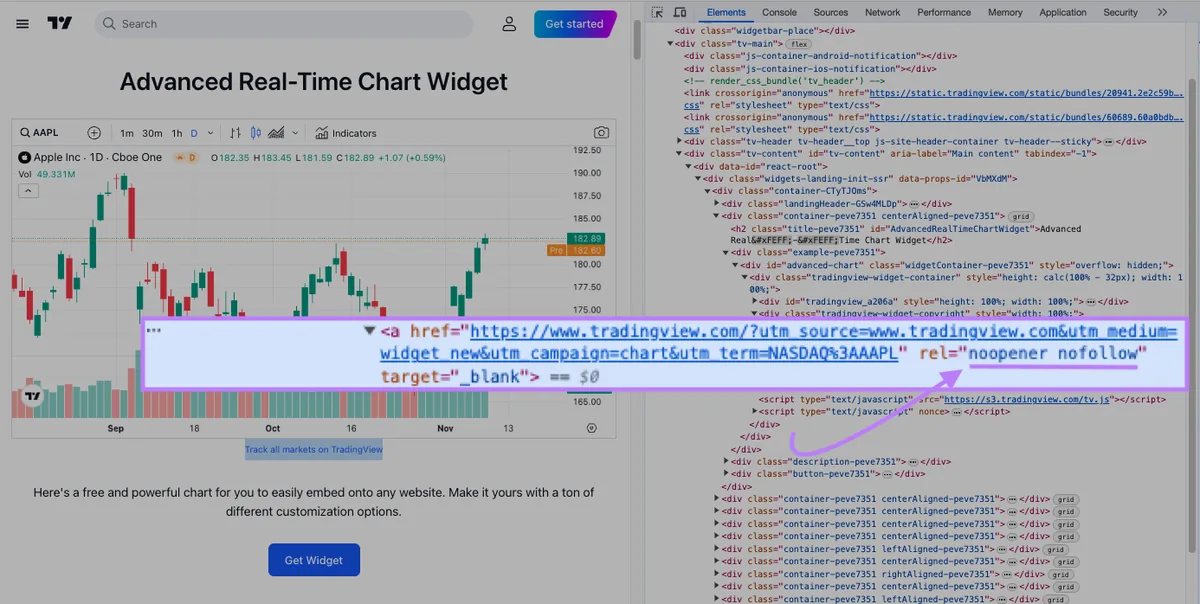Expand the rightAligned-peve7351 container node
1200x604 pixels.
[716, 574]
